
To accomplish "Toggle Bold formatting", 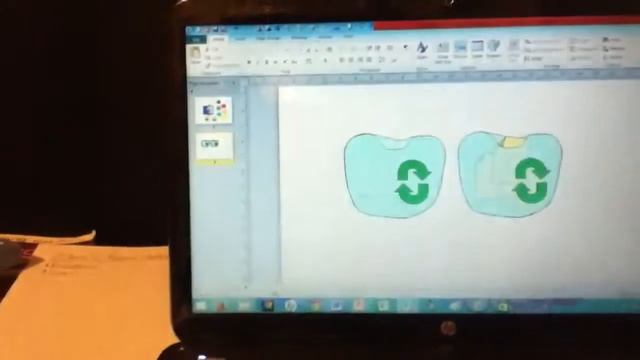I will point(249,62).
